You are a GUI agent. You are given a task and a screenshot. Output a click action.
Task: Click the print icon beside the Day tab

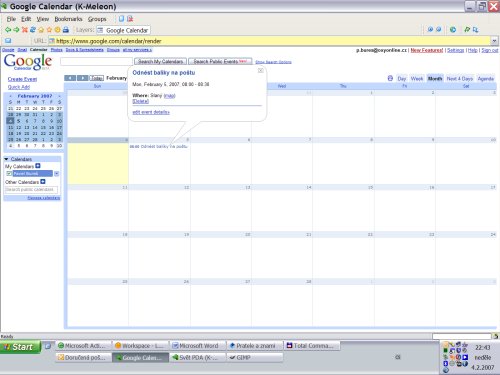(x=390, y=78)
